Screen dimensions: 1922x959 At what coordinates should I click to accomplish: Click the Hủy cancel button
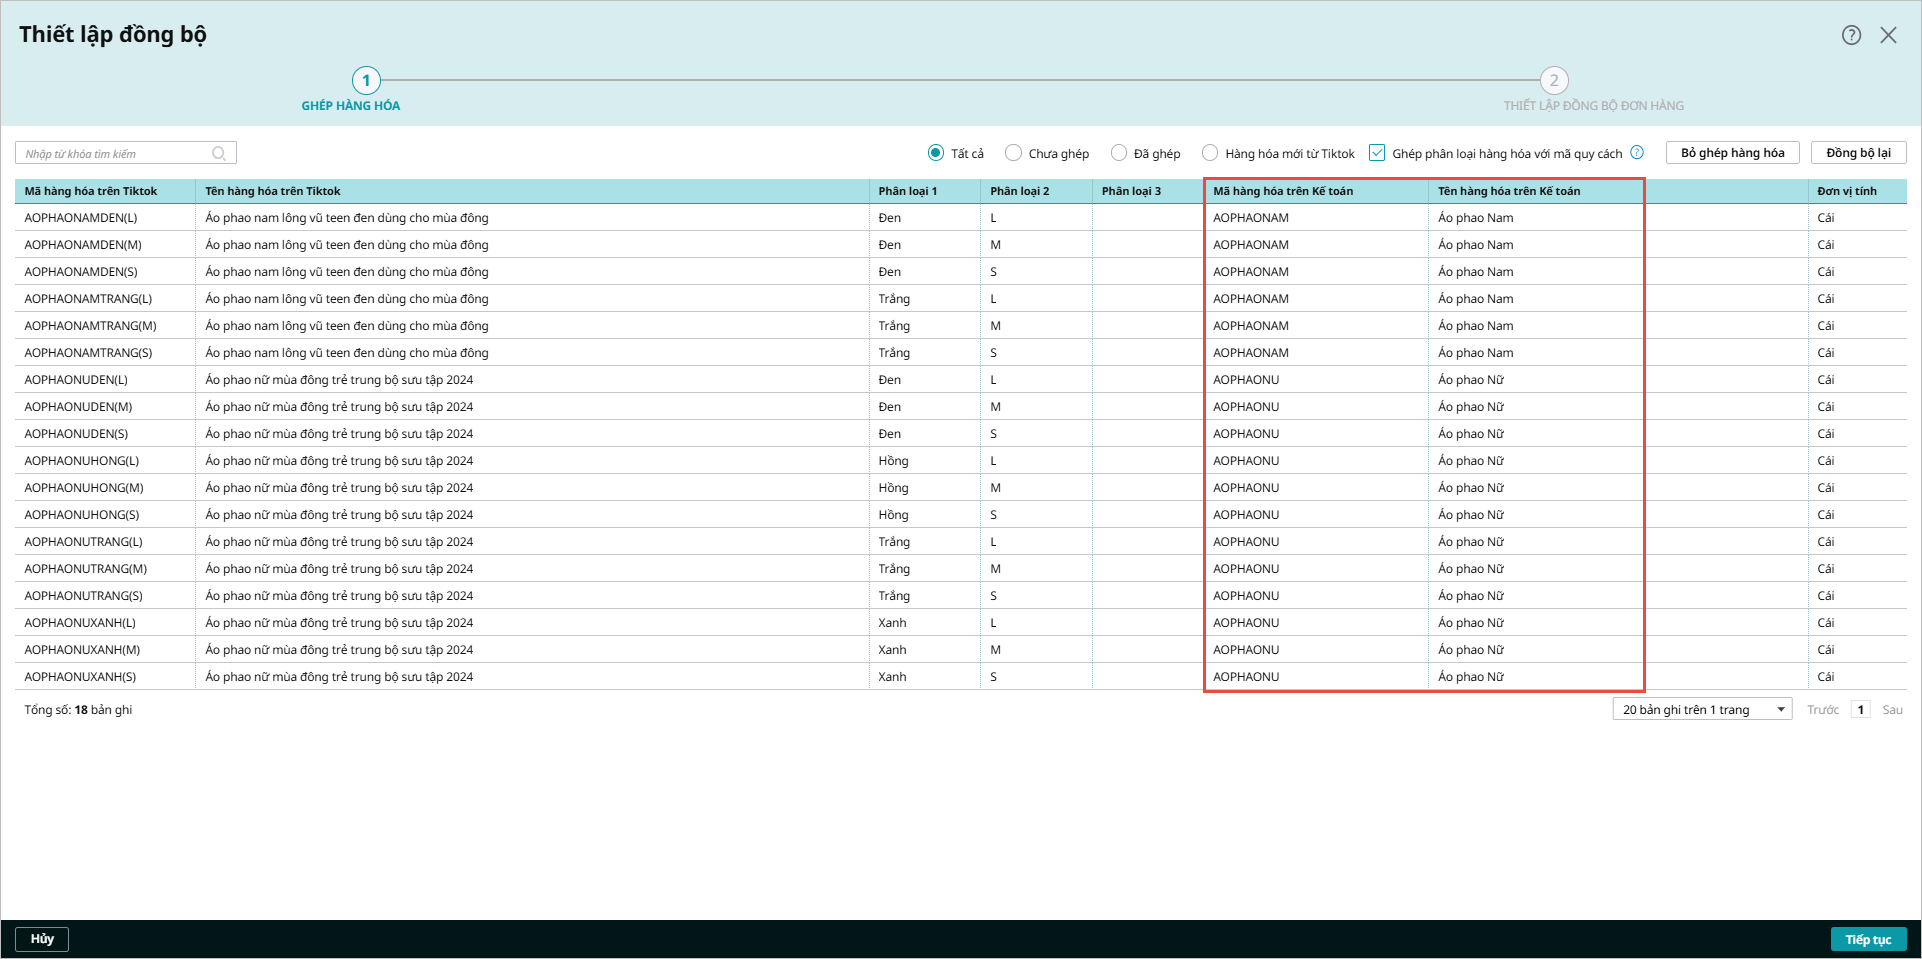click(x=42, y=939)
